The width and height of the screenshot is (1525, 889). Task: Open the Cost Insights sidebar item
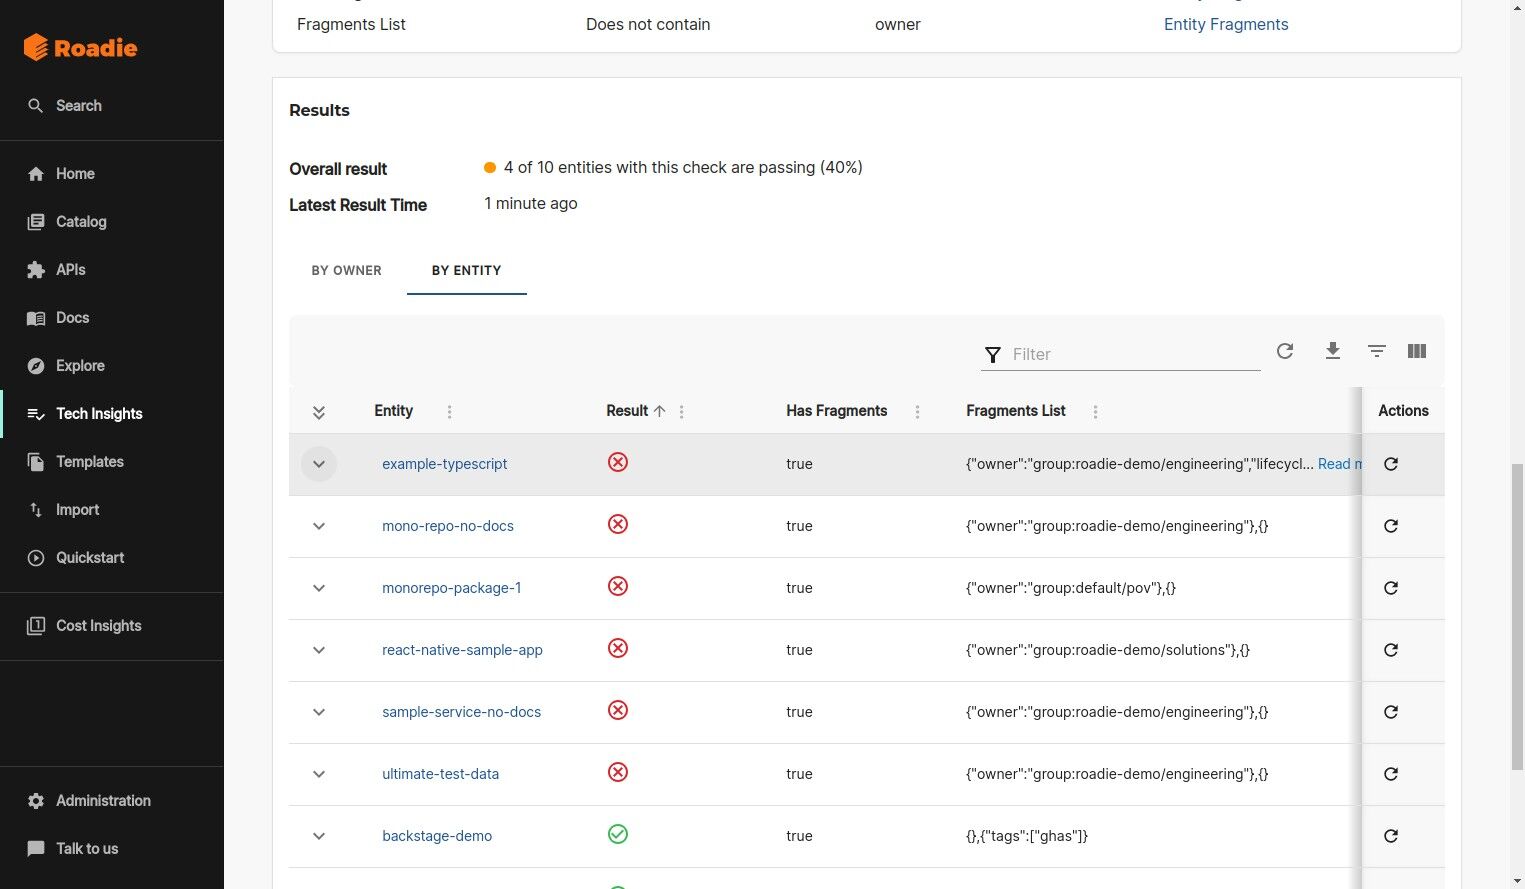(x=98, y=626)
